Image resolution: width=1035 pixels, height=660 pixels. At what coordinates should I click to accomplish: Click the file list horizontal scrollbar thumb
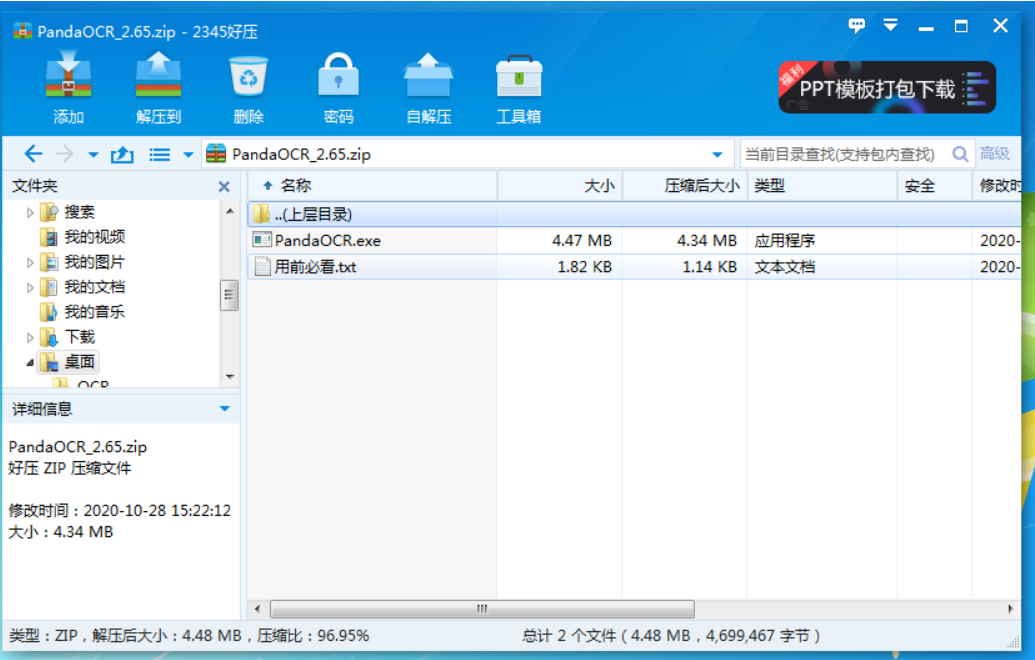point(482,609)
